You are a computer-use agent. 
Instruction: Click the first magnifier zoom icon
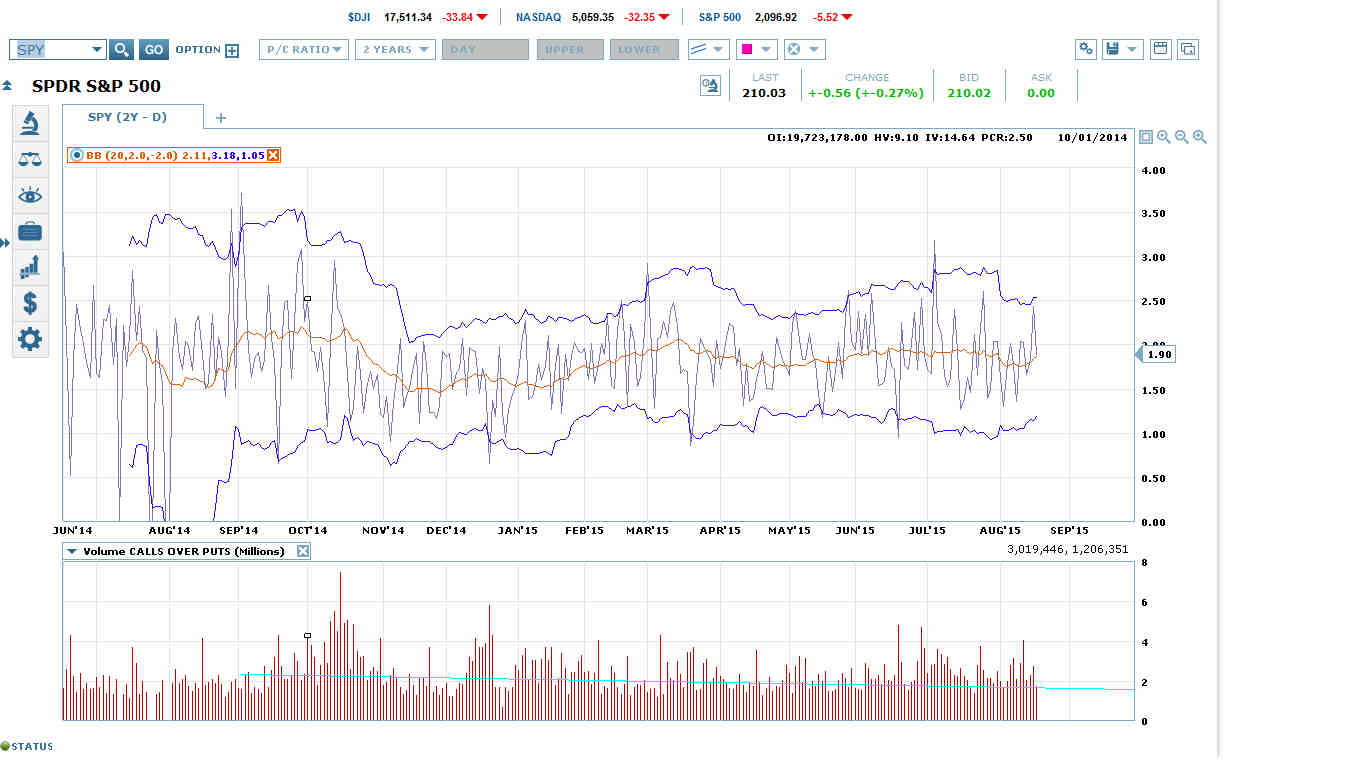[x=1164, y=137]
